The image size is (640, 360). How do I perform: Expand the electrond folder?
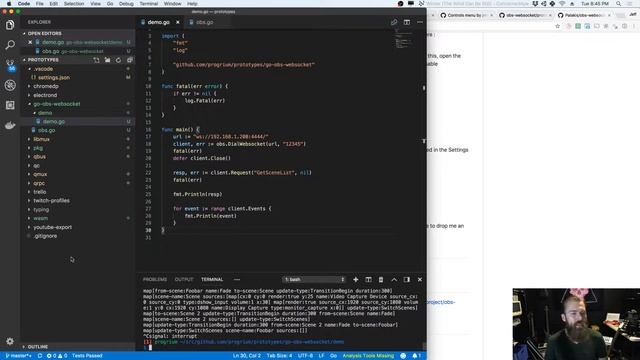point(45,95)
